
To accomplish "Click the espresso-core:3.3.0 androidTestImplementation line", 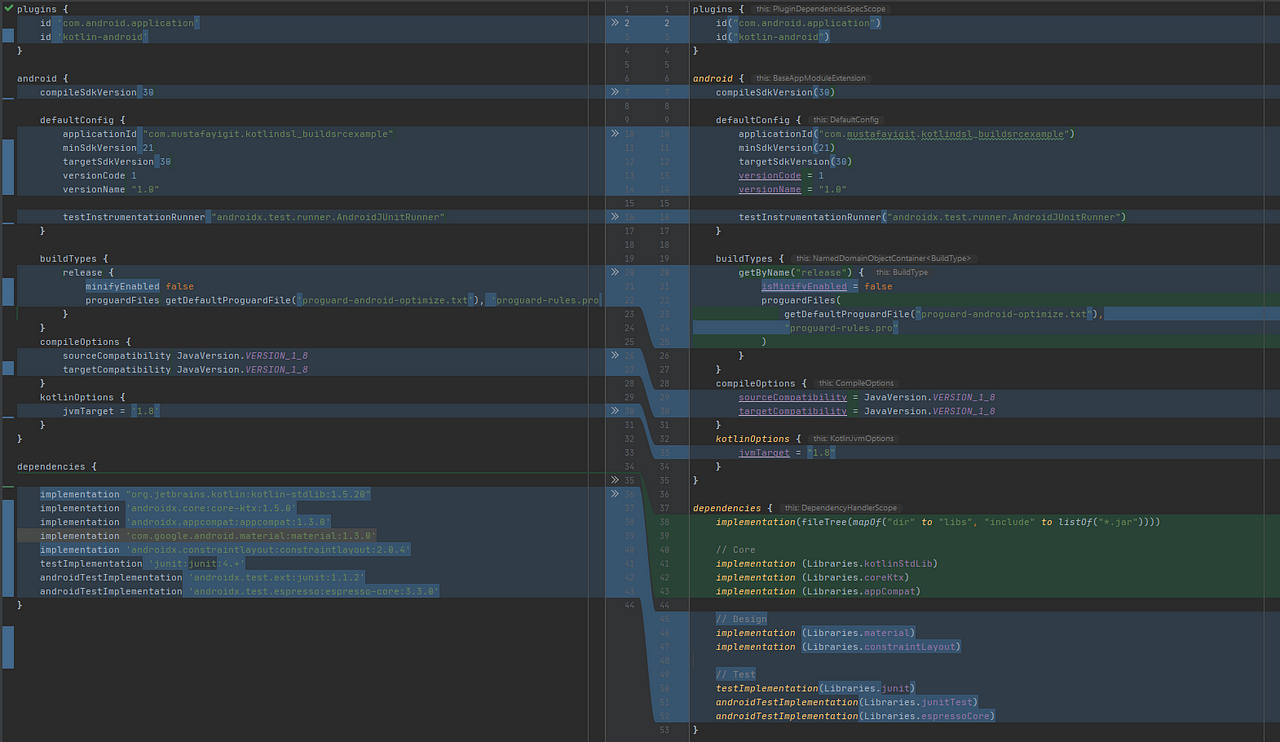I will (x=240, y=591).
